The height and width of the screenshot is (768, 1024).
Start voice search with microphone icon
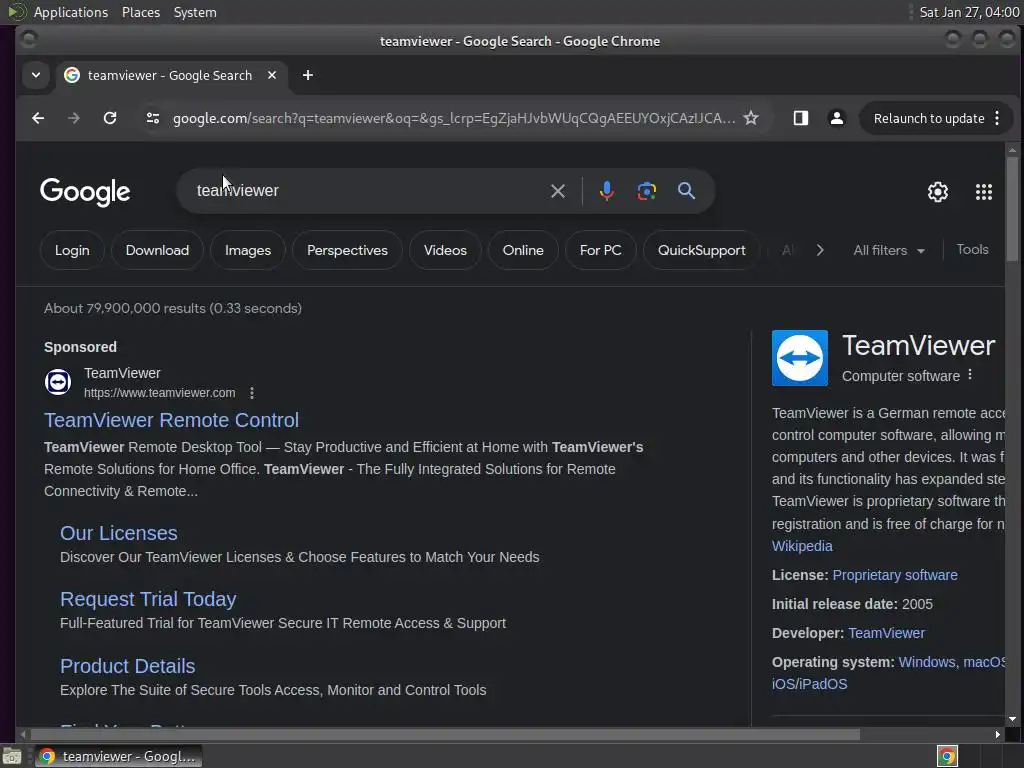tap(607, 191)
